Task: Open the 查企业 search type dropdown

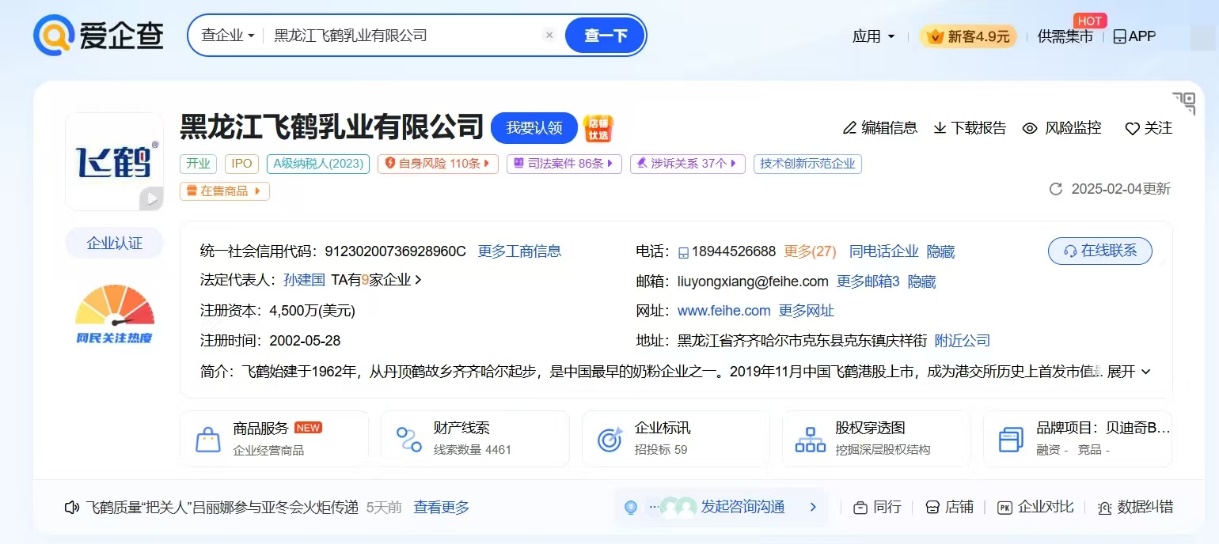Action: (x=228, y=35)
